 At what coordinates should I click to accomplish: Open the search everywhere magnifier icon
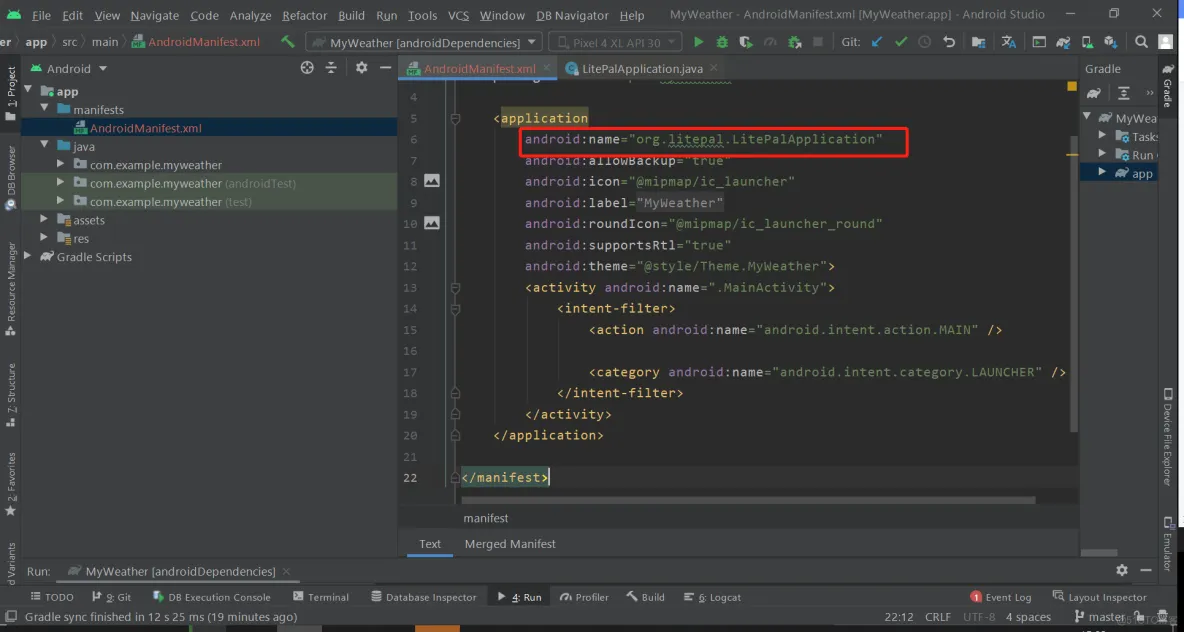1142,42
